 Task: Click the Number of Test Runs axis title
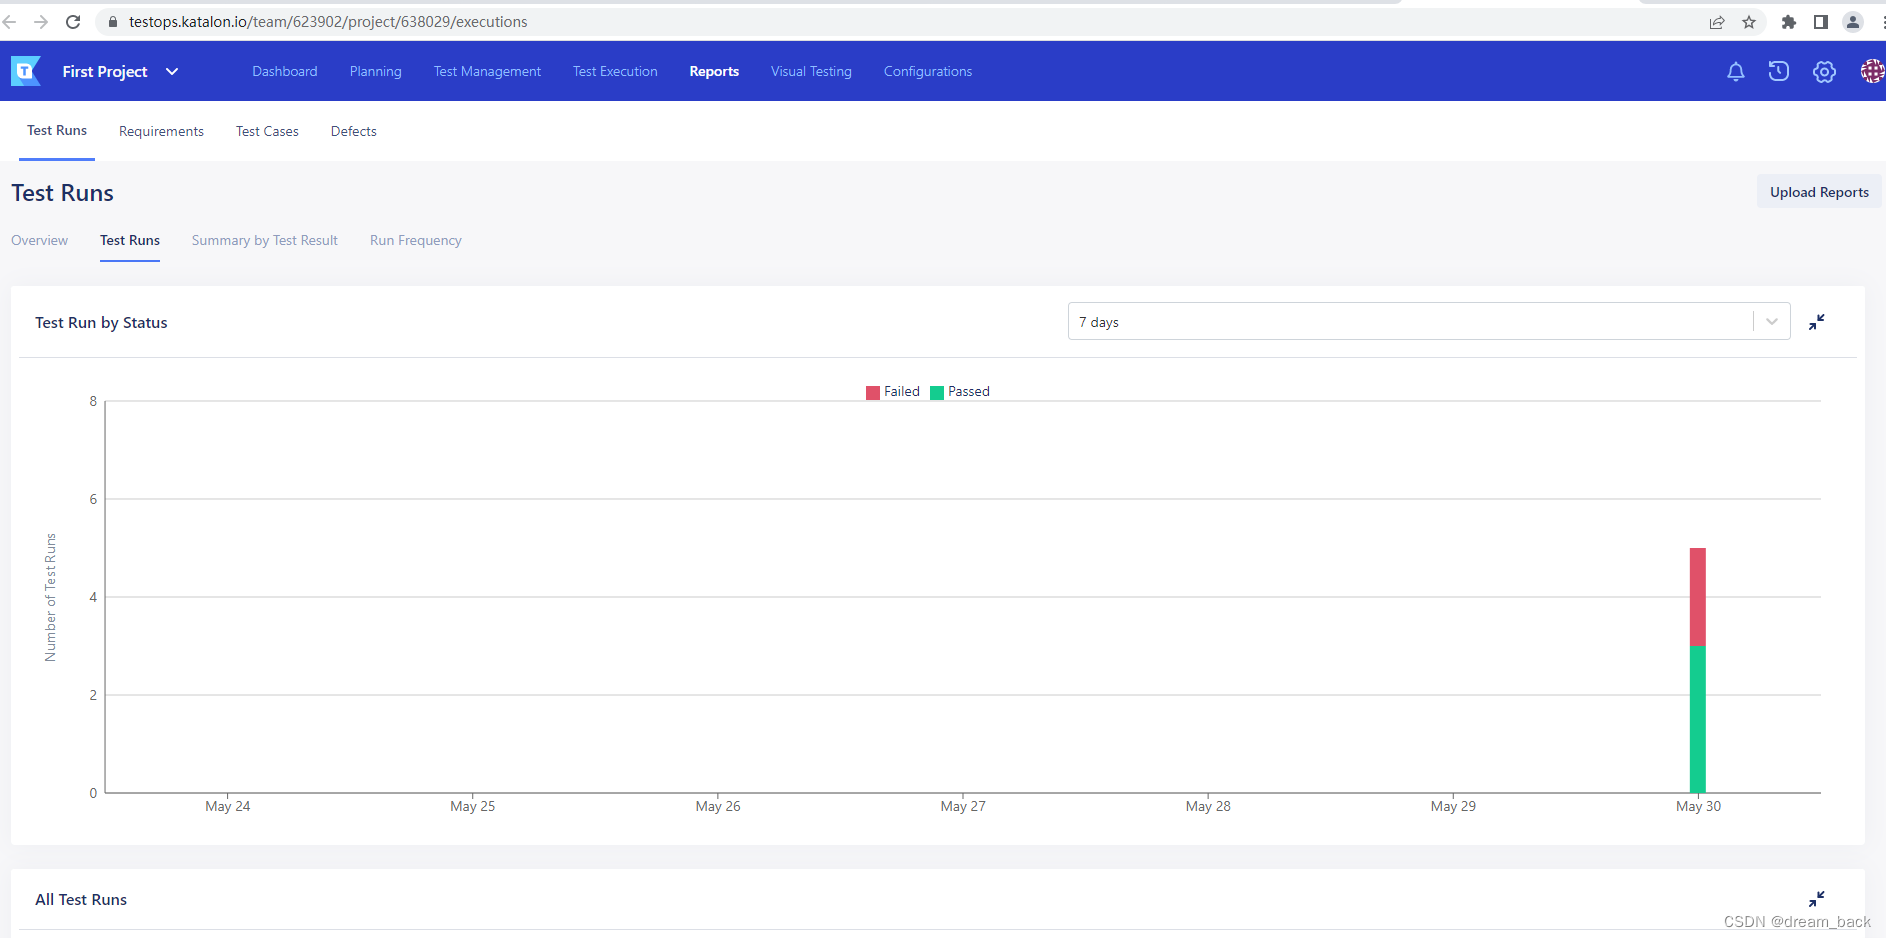point(51,597)
